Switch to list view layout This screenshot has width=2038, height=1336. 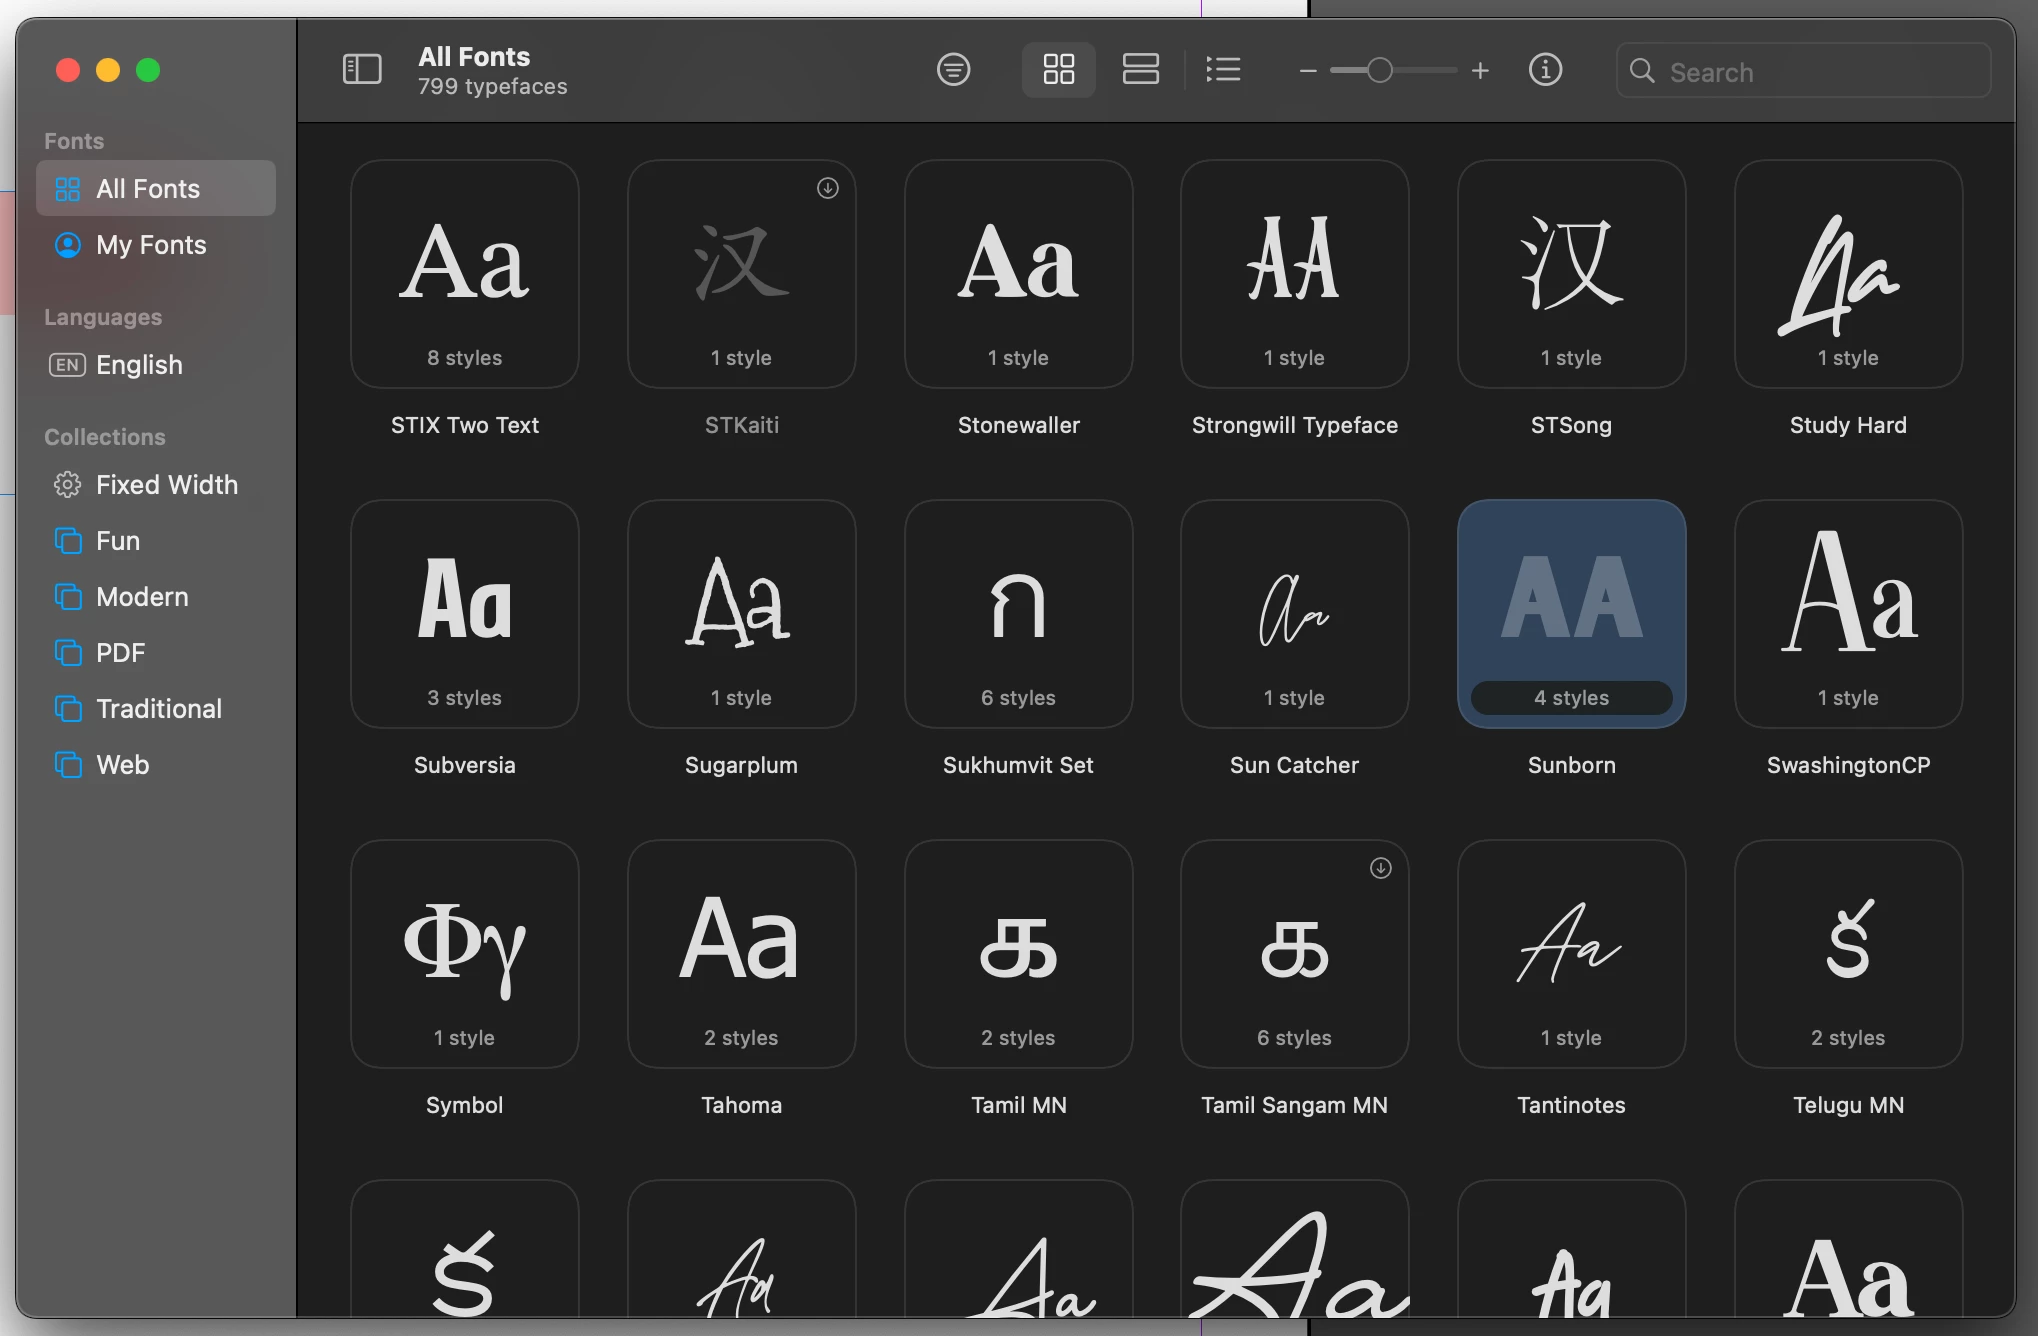pyautogui.click(x=1223, y=70)
